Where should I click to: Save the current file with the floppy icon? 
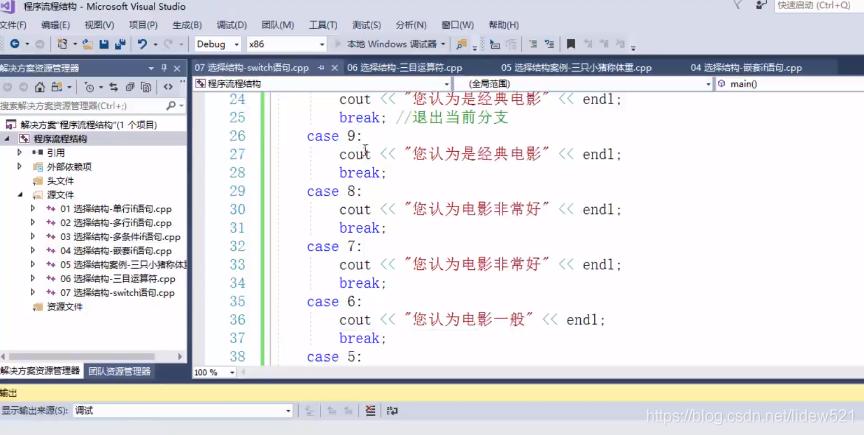(104, 44)
